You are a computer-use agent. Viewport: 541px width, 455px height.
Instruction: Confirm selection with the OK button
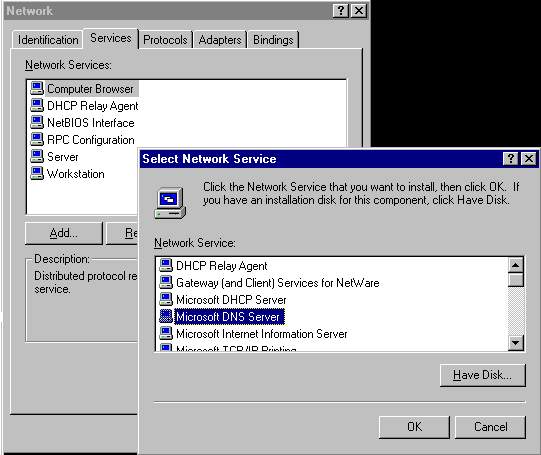414,427
